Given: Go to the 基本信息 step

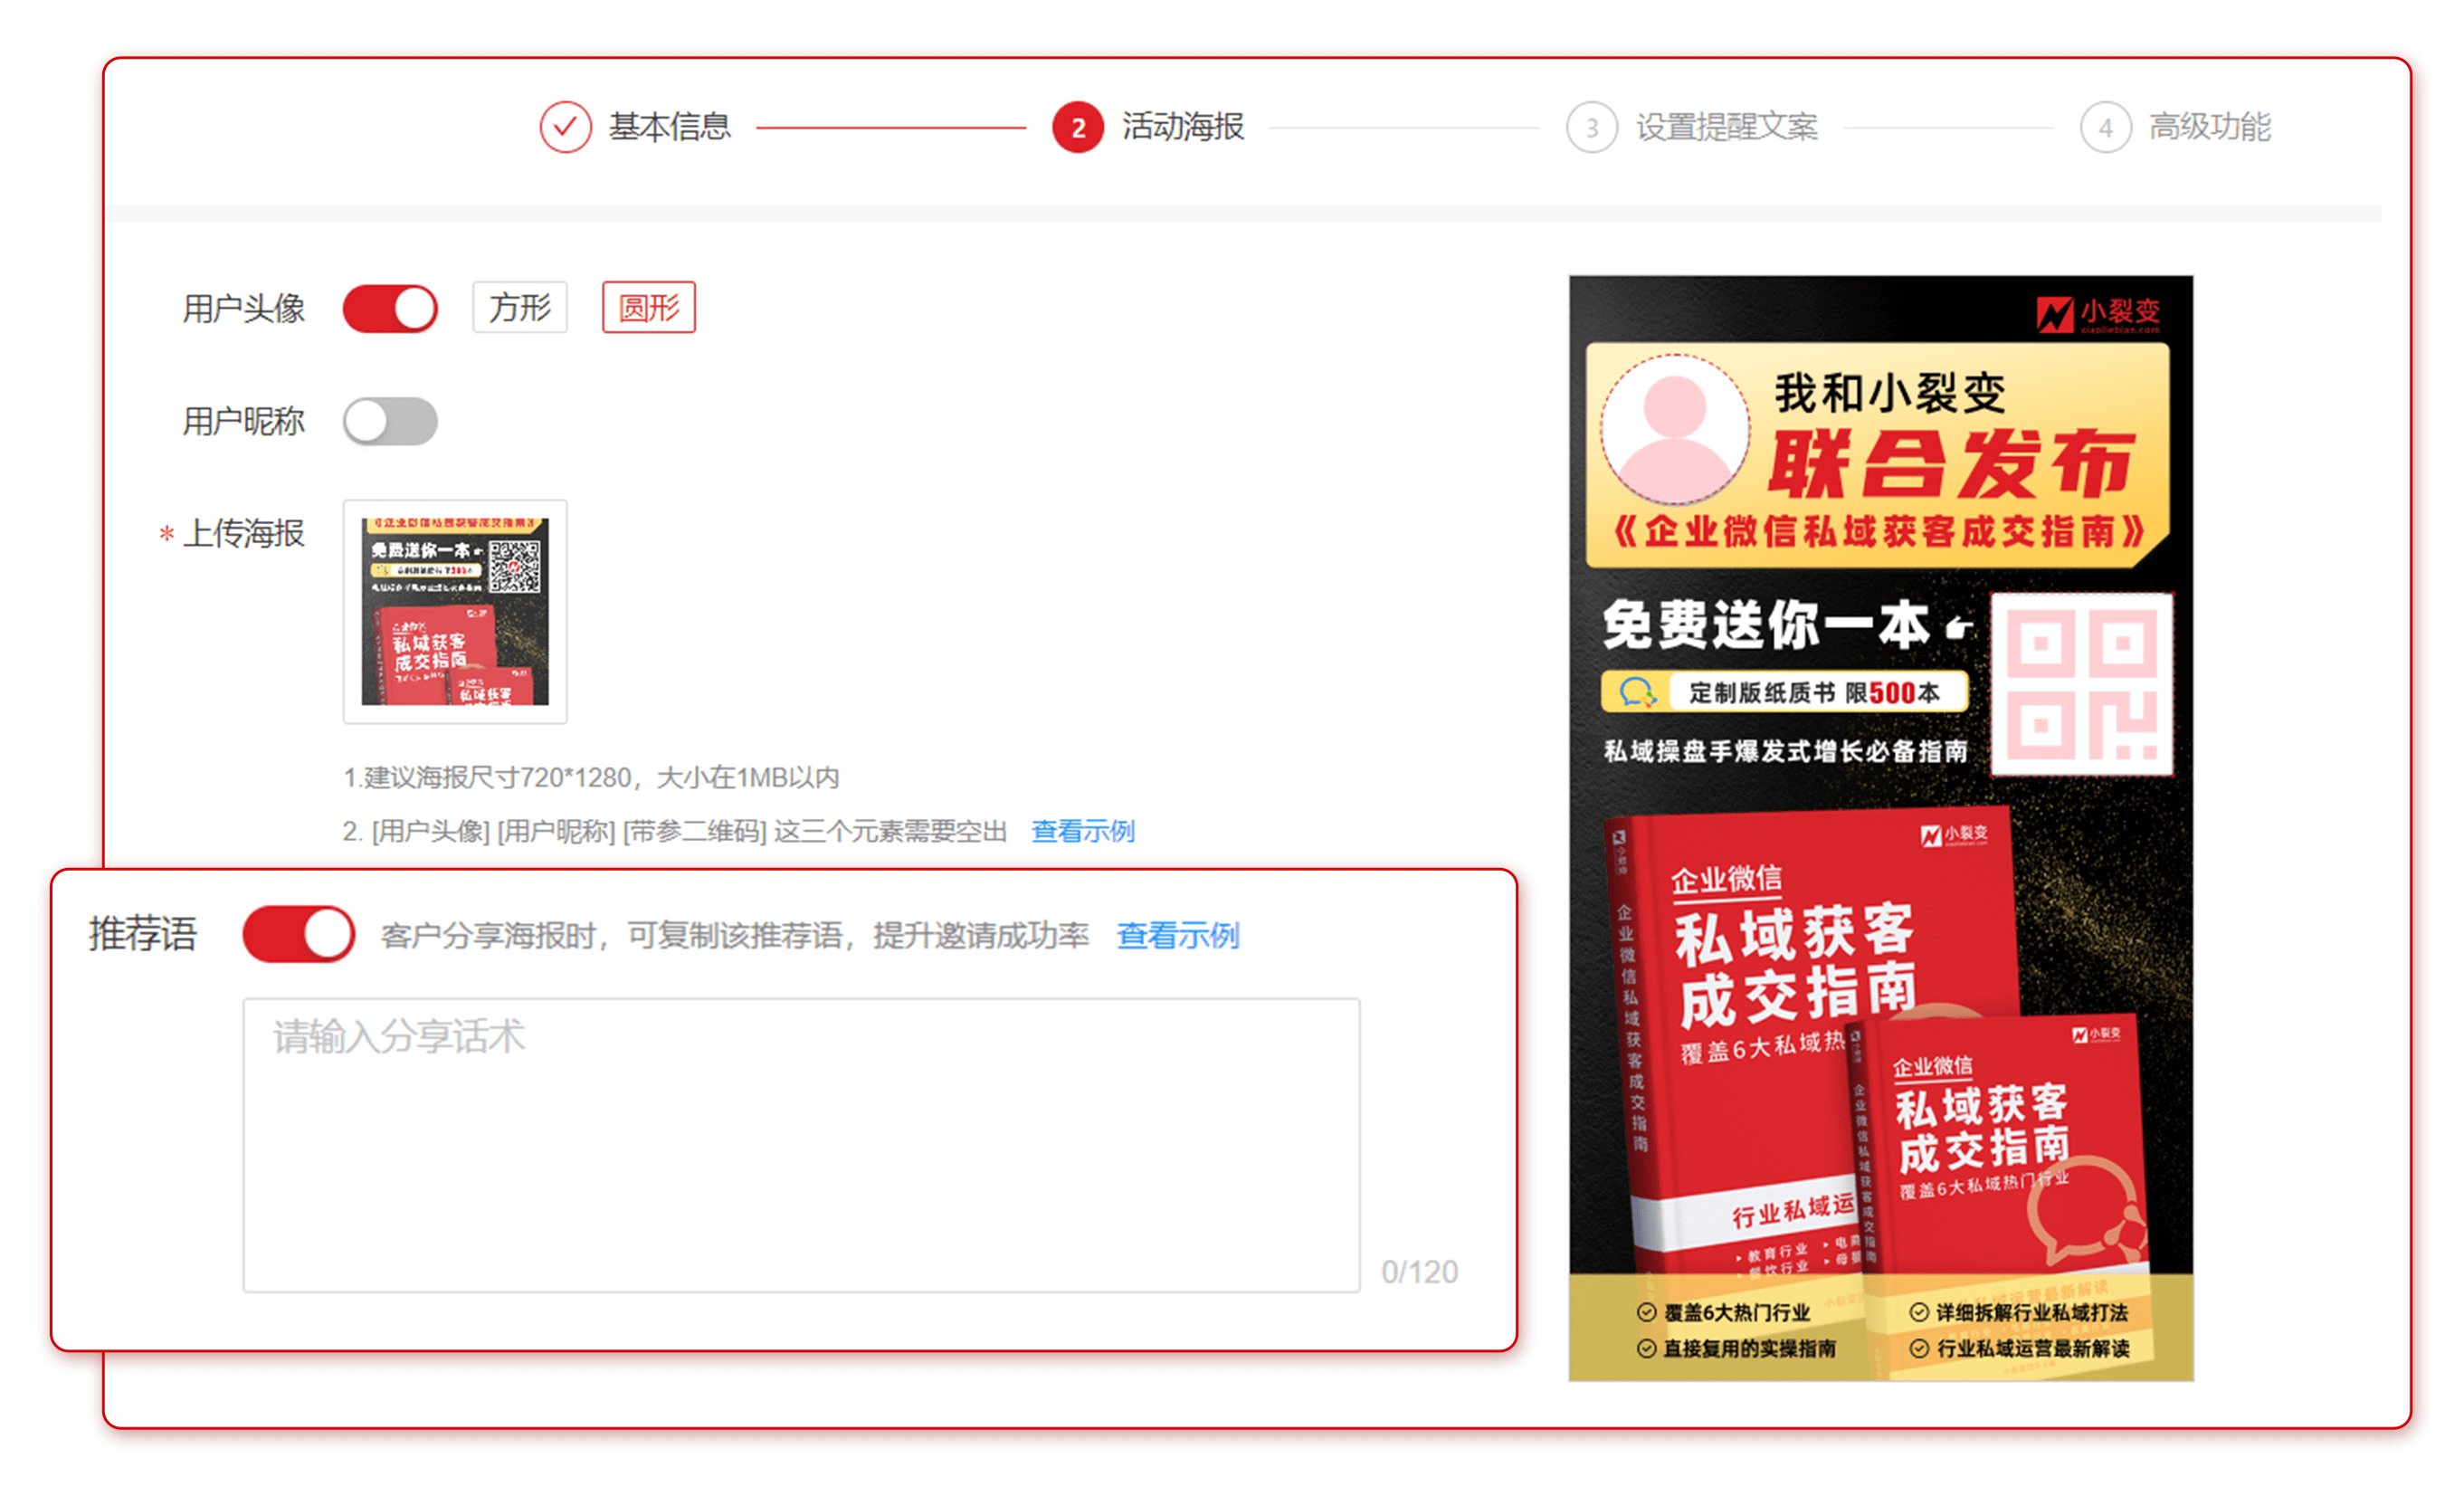Looking at the screenshot, I should coord(669,127).
